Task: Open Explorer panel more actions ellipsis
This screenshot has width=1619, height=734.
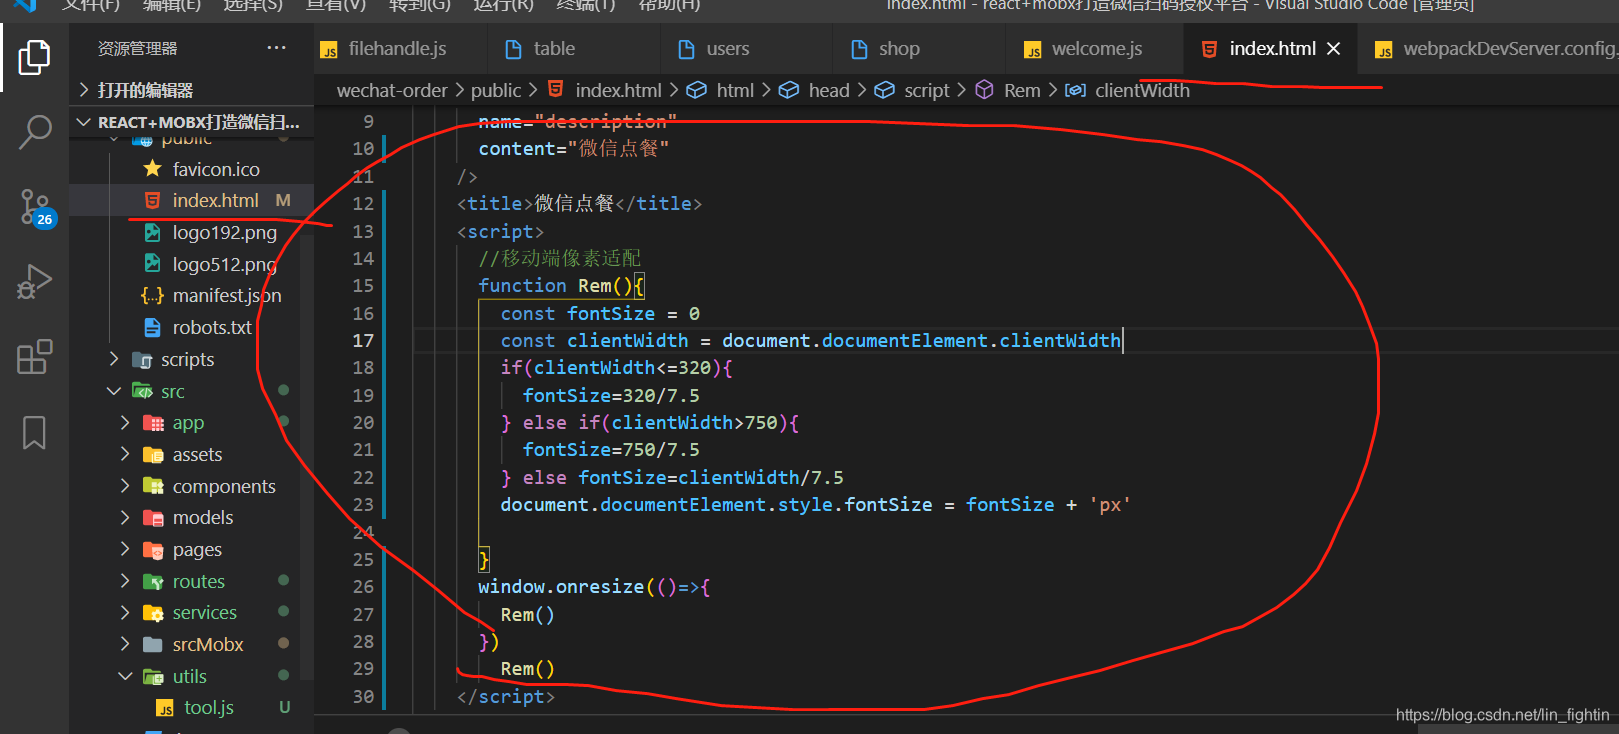Action: (276, 48)
